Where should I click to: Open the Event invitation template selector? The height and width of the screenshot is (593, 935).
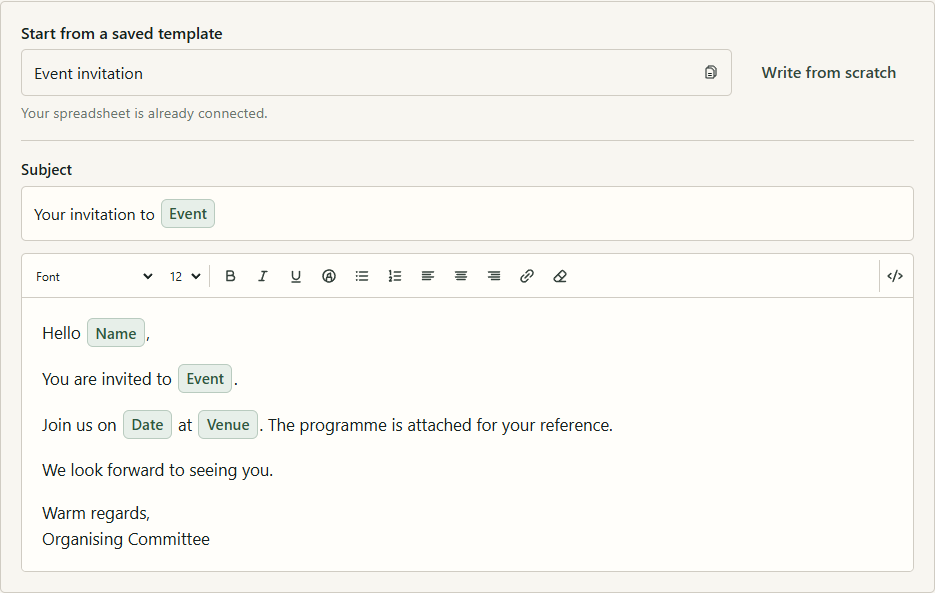pos(376,73)
